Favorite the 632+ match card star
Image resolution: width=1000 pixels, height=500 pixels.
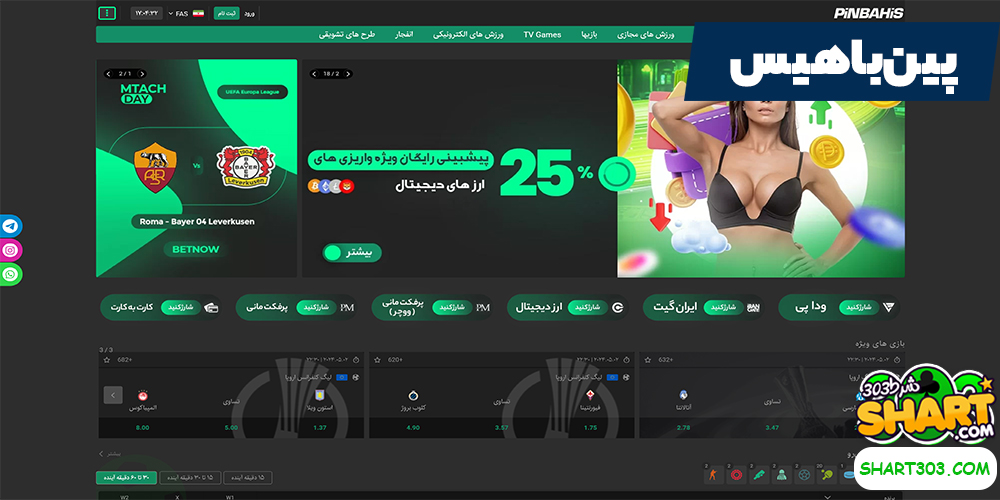coord(648,360)
